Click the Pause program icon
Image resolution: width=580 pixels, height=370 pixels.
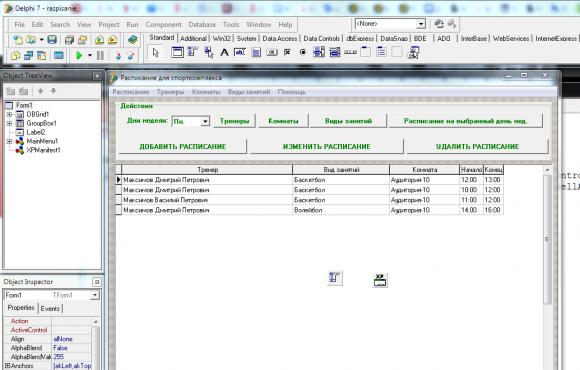coord(100,56)
